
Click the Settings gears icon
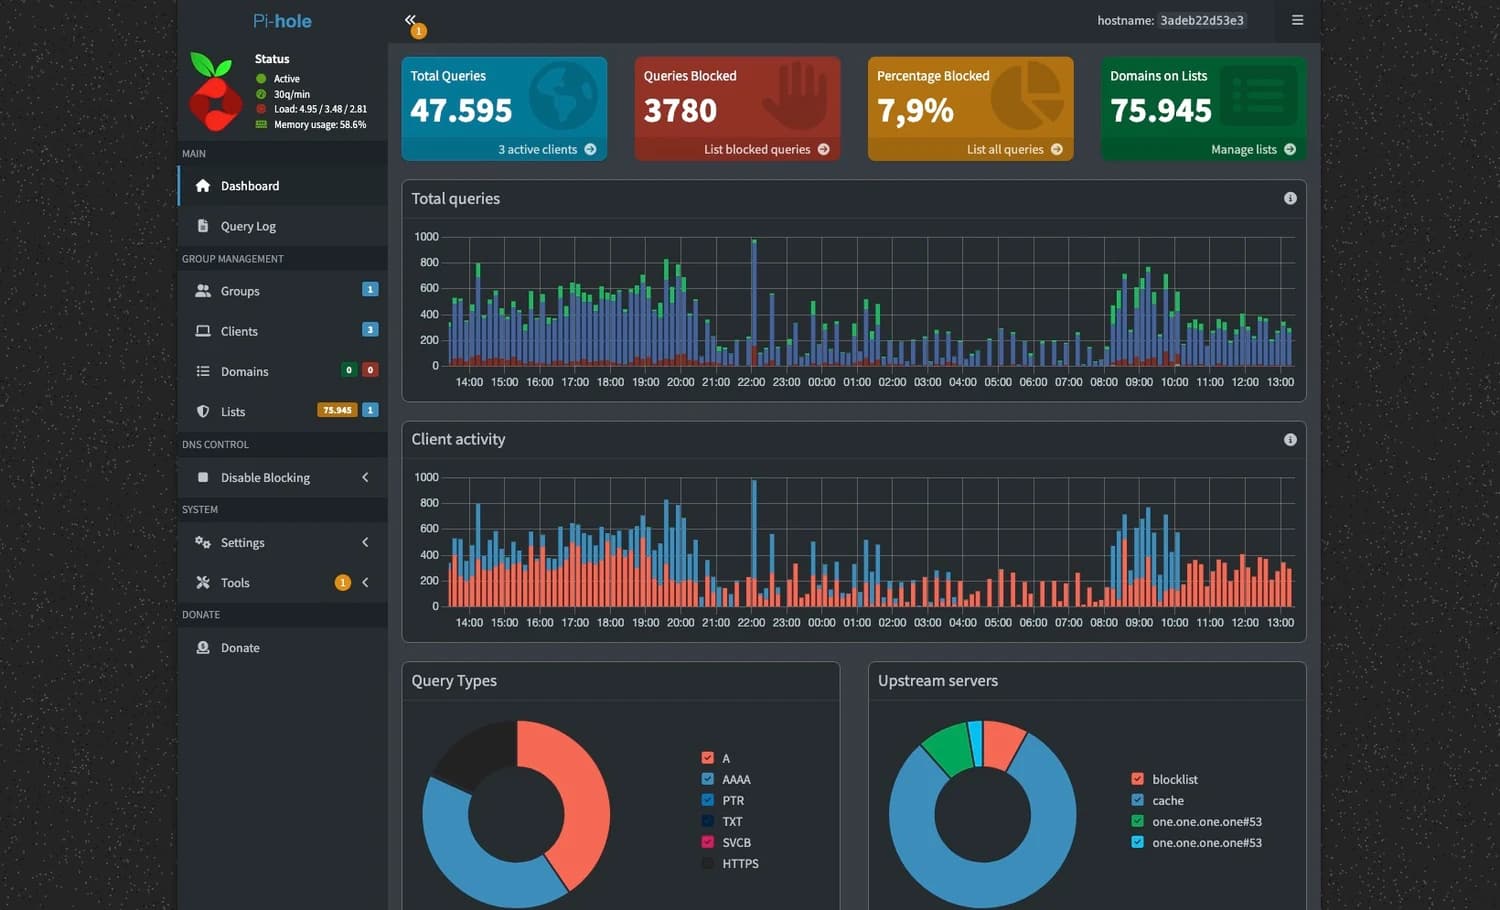pos(203,542)
